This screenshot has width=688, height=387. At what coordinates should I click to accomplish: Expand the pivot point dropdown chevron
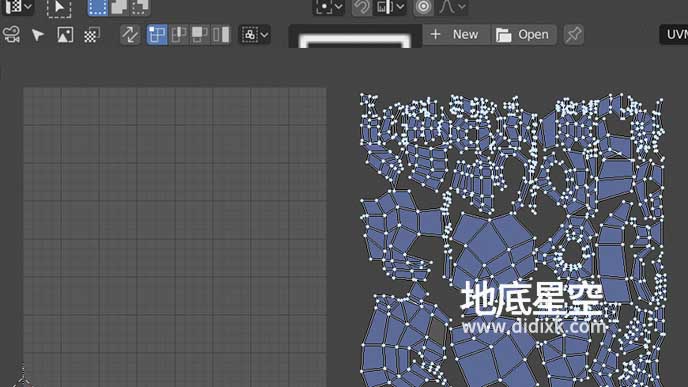point(339,7)
